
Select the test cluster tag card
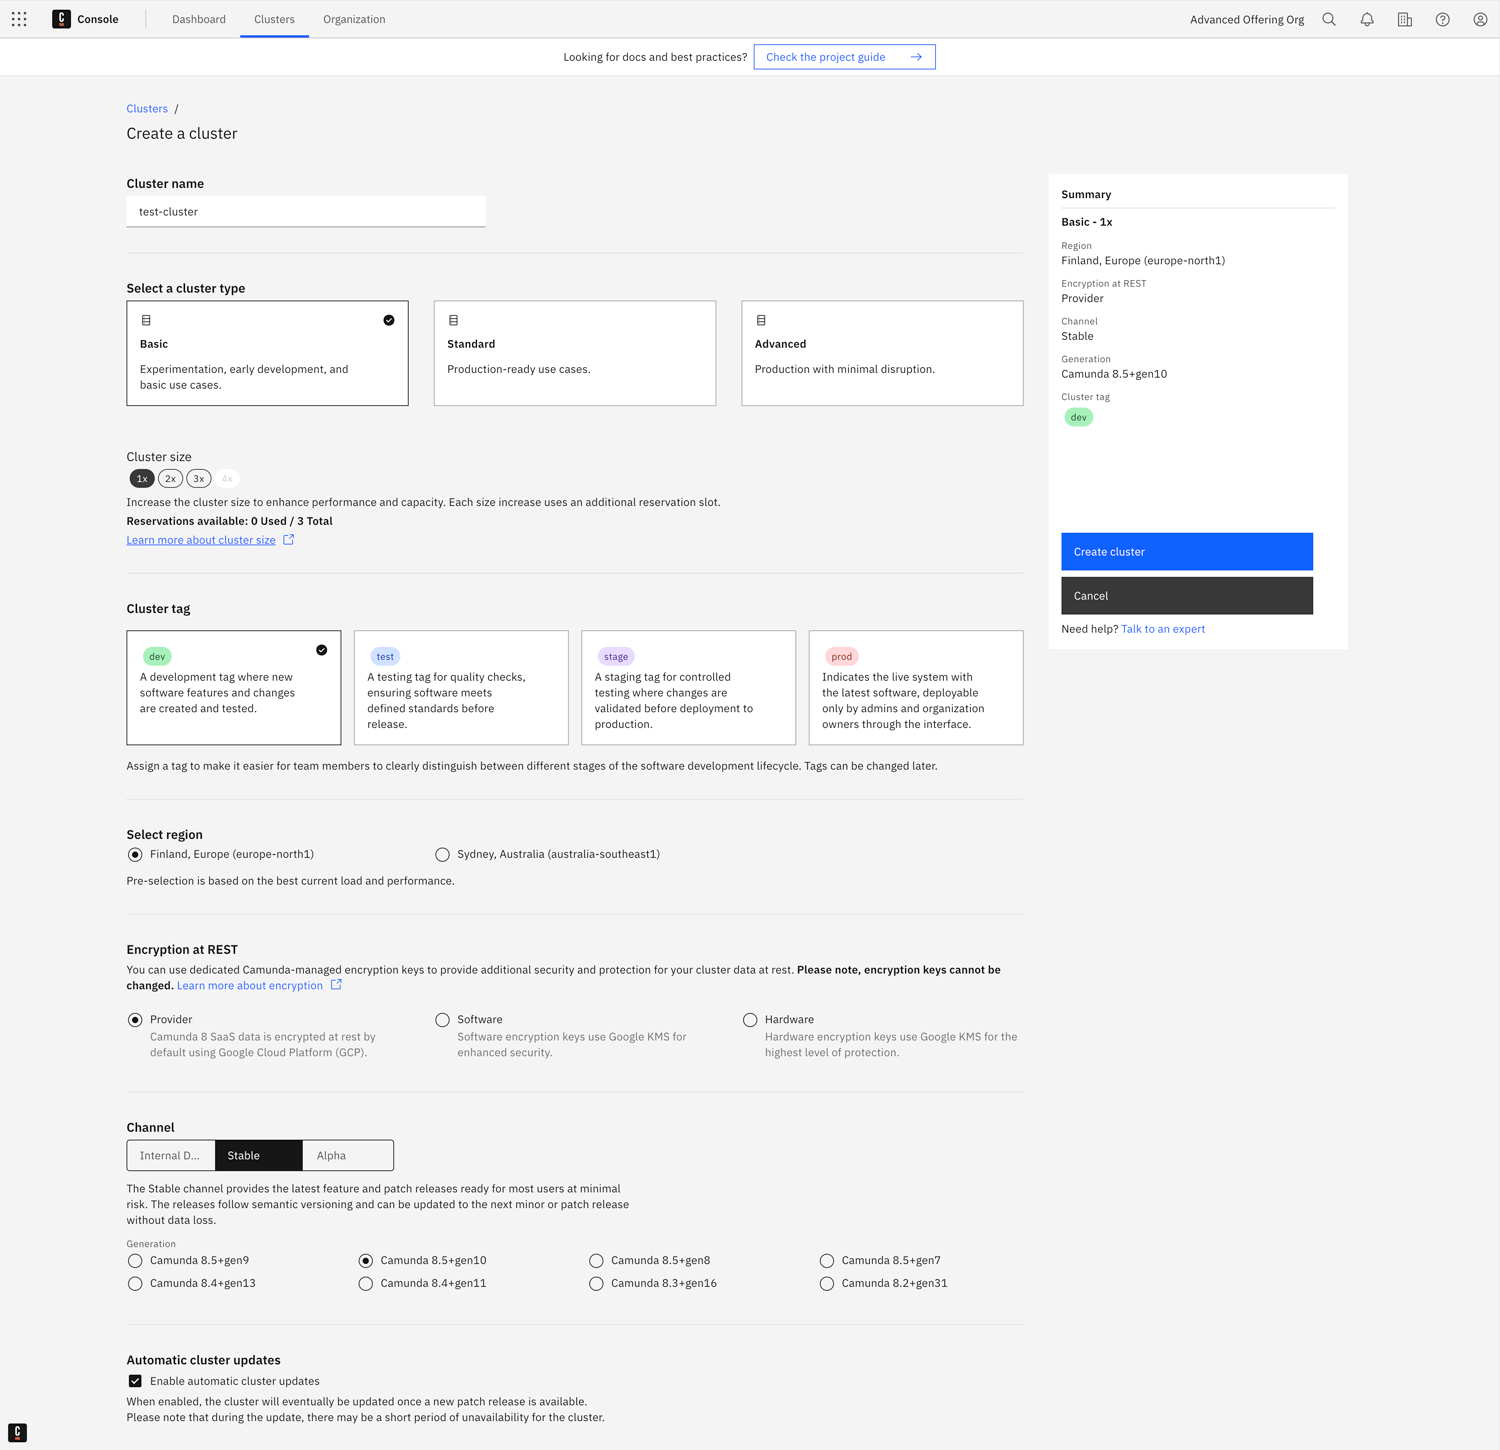point(461,687)
